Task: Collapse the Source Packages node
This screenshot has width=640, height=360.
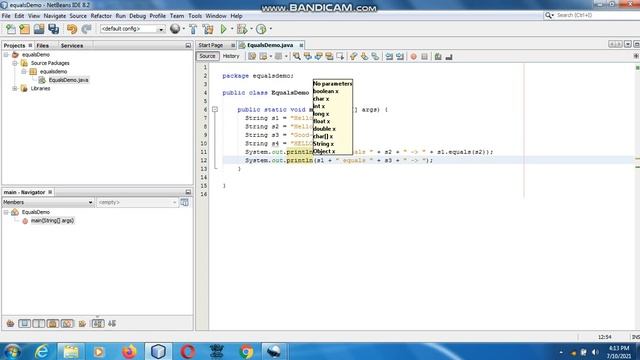Action: tap(15, 63)
